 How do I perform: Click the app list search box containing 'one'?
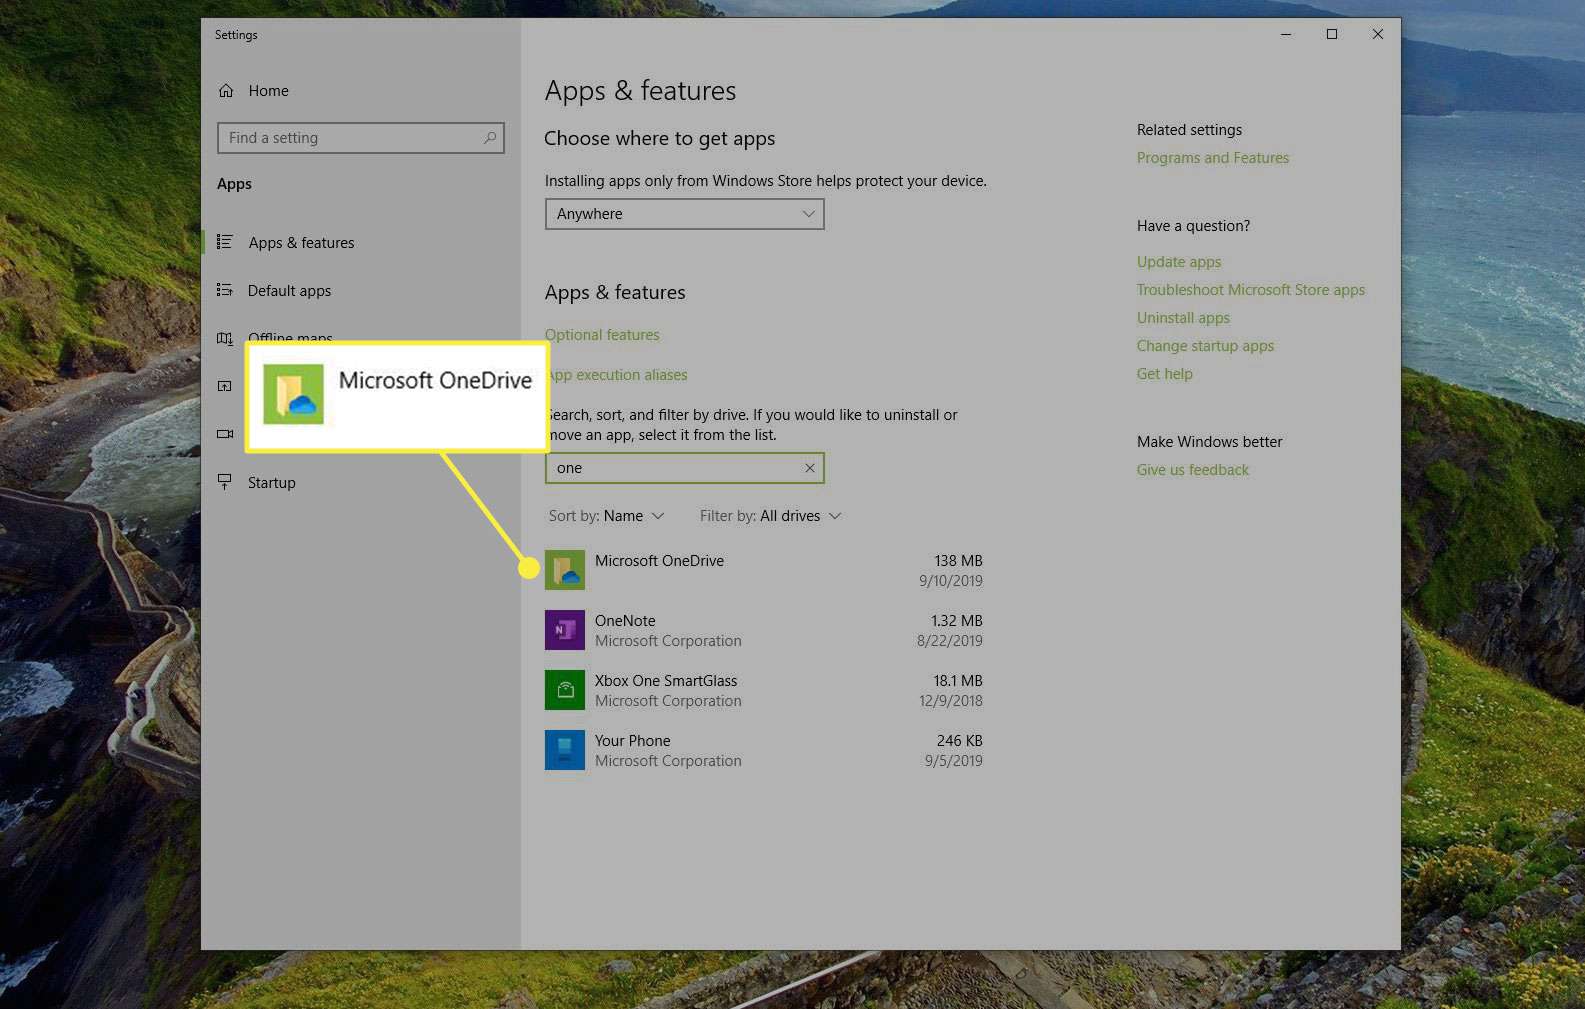click(x=685, y=468)
